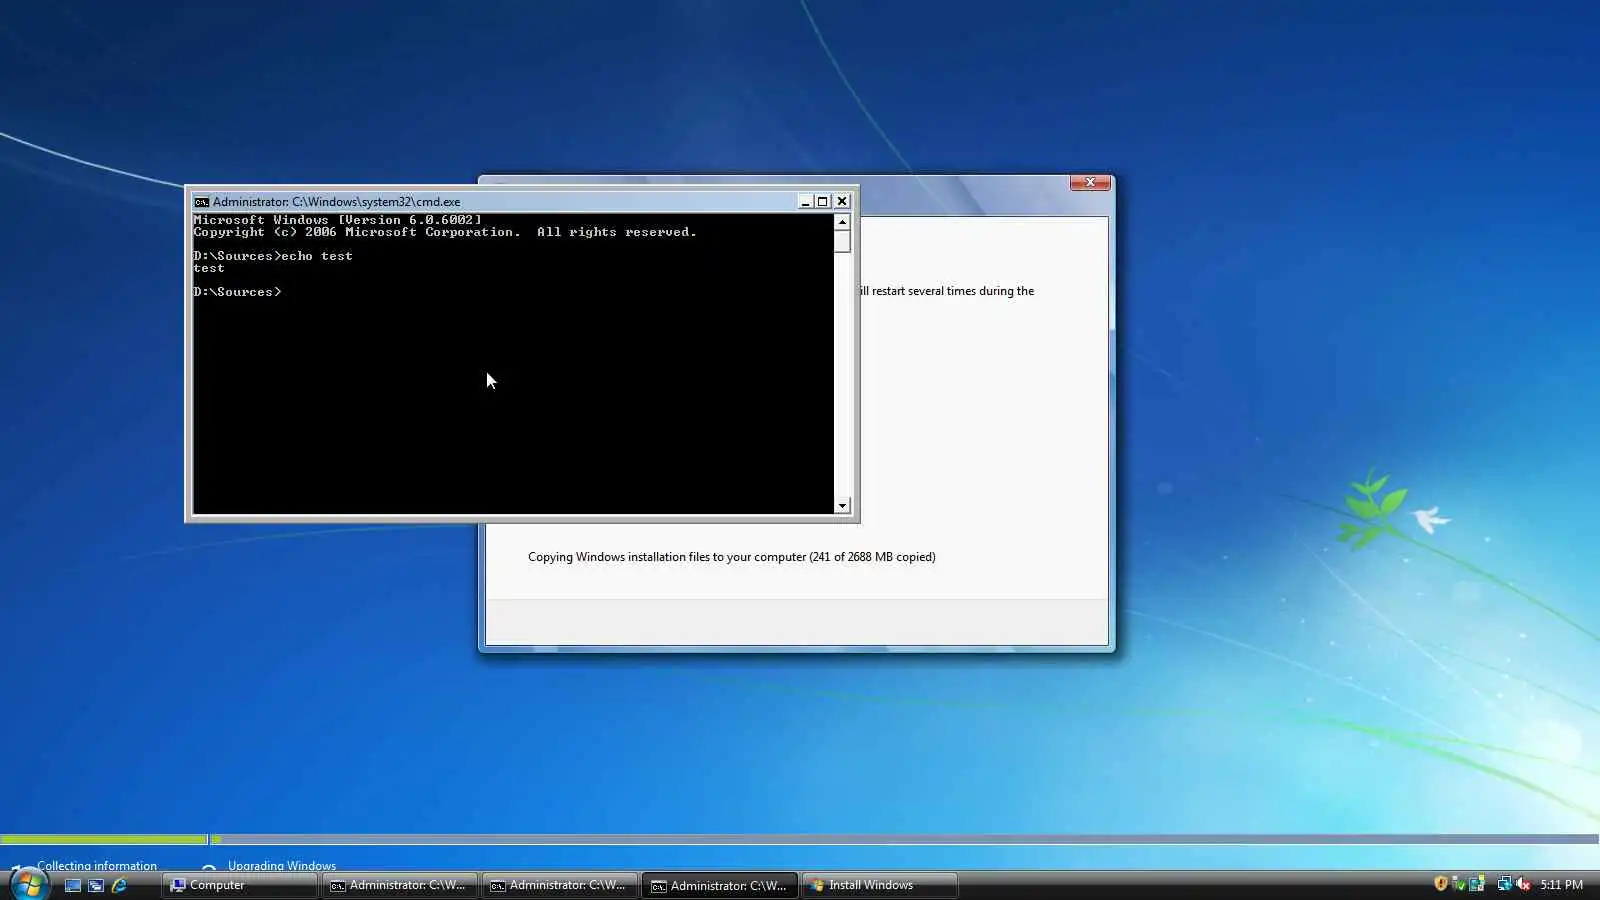Click the 'Copying Windows installation files' status text

(732, 557)
